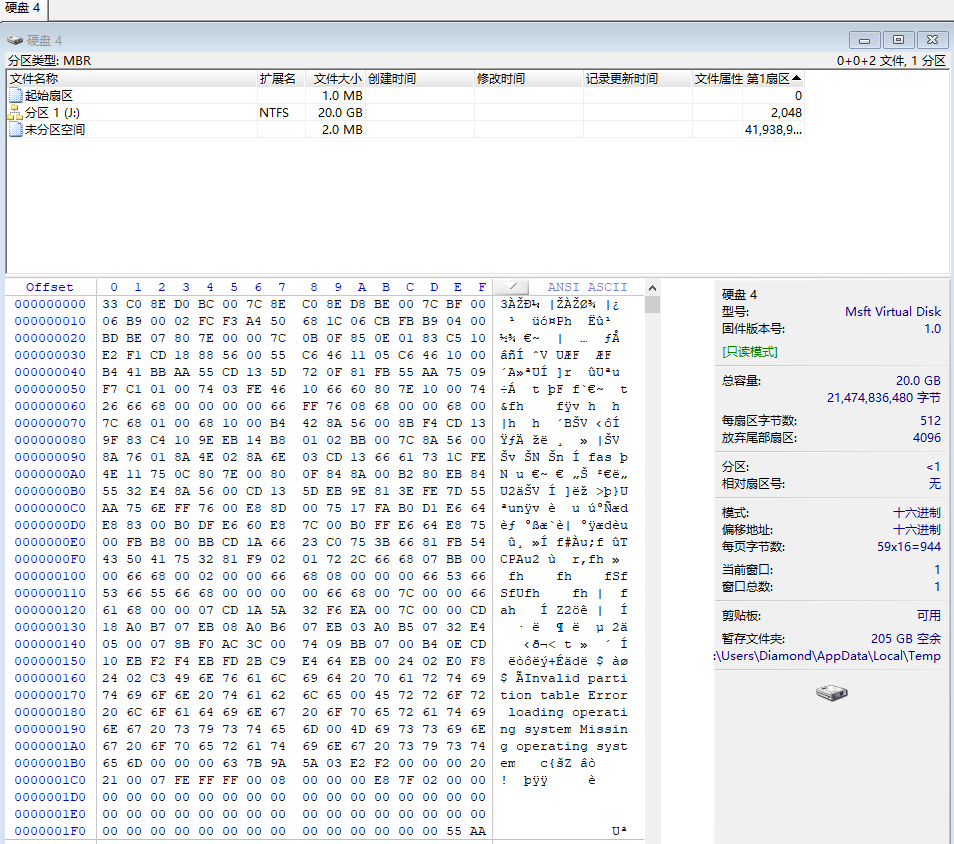Close the 硬盘 4 child window
Image resolution: width=954 pixels, height=844 pixels.
(x=932, y=40)
